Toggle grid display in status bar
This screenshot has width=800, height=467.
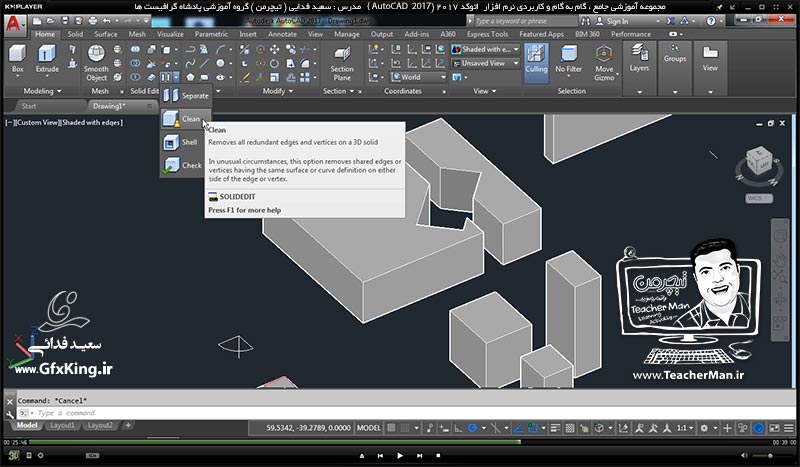point(391,428)
